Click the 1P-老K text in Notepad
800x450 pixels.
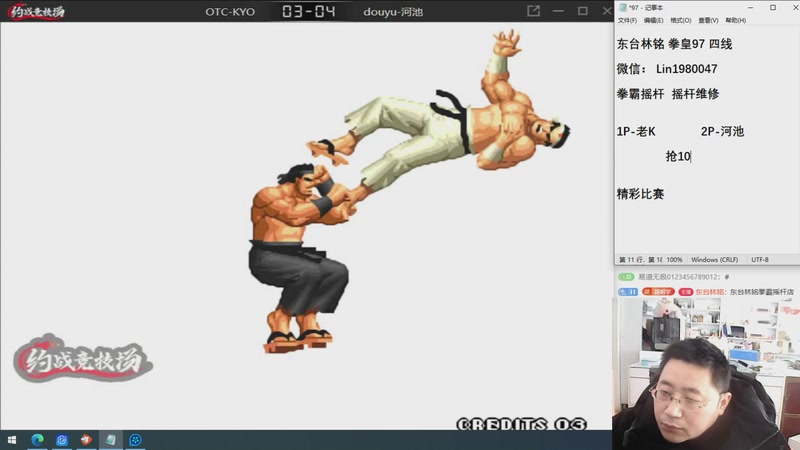(636, 132)
